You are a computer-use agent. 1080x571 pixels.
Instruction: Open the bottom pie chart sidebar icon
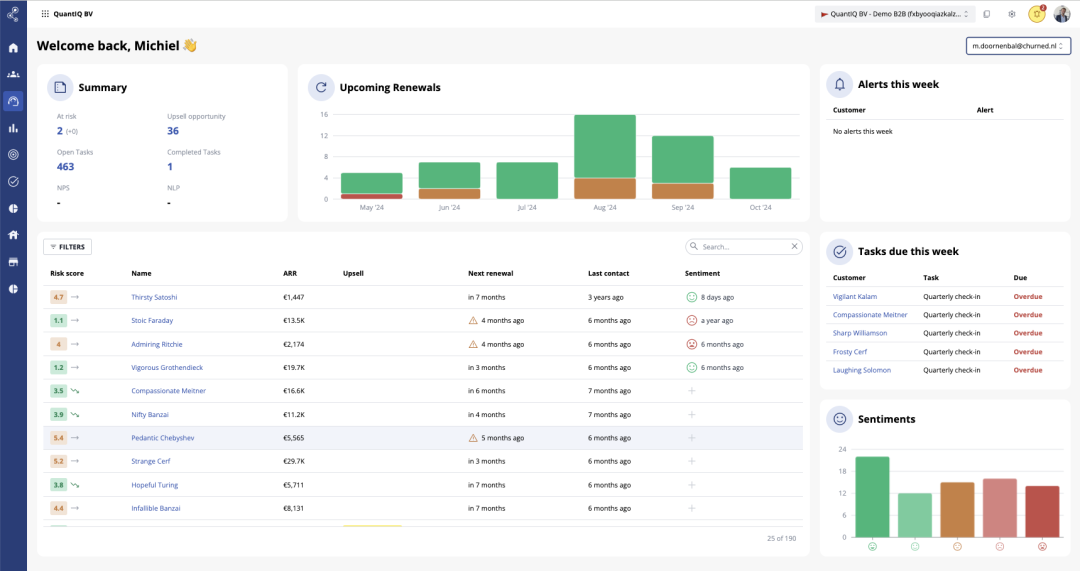(x=13, y=289)
